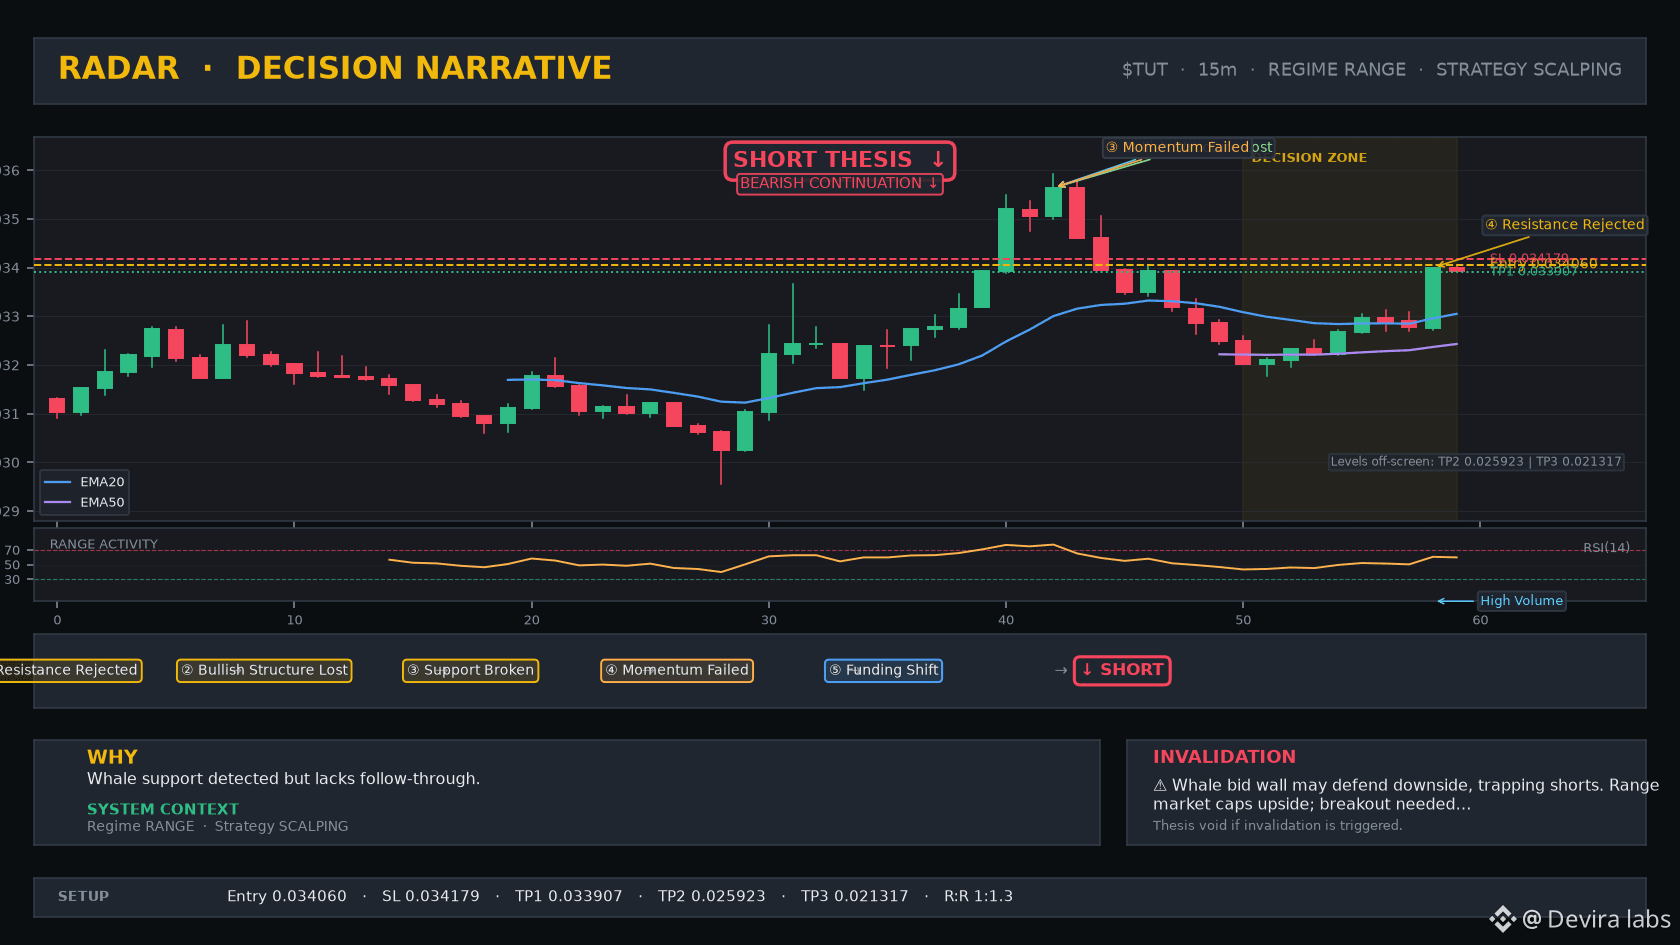The image size is (1680, 945).
Task: Select the 'Whale support detected' sentence
Action: coord(283,779)
